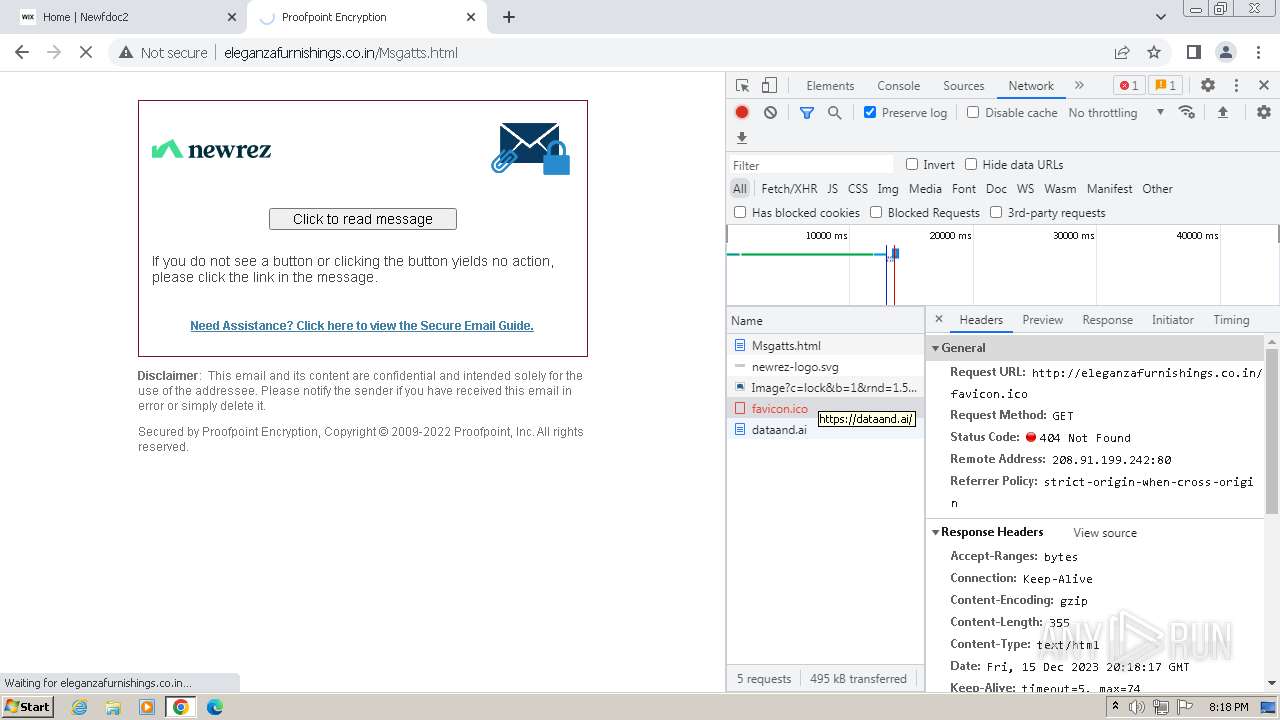Filter requests by Doc type

[x=996, y=189]
